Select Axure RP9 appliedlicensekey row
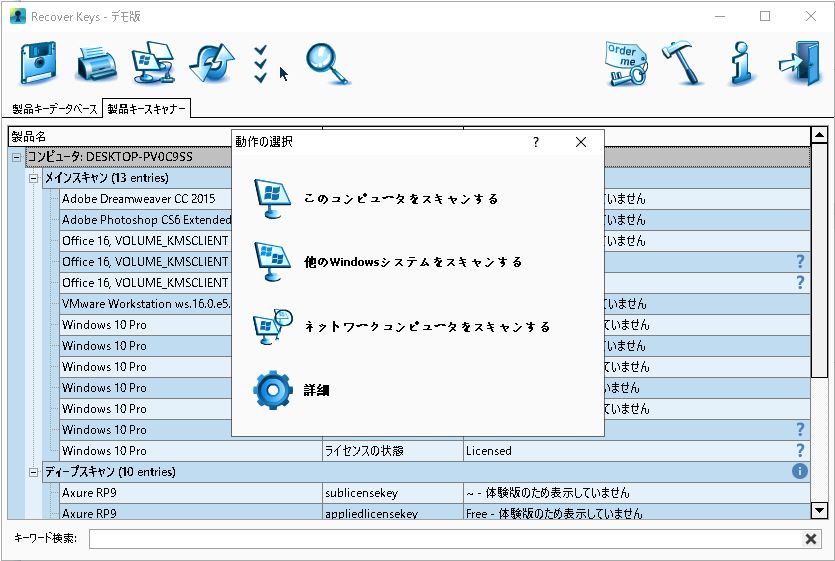 (435, 513)
